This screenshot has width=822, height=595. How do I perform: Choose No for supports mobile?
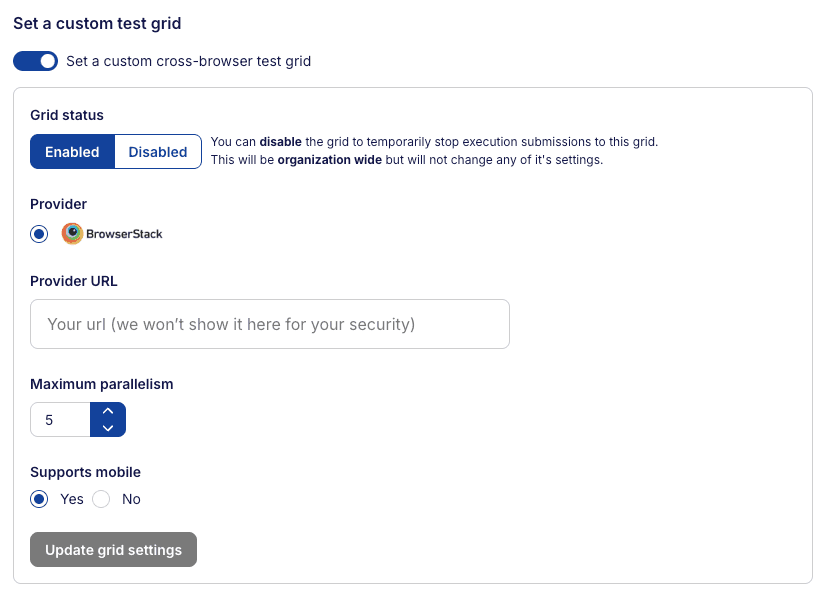[101, 499]
